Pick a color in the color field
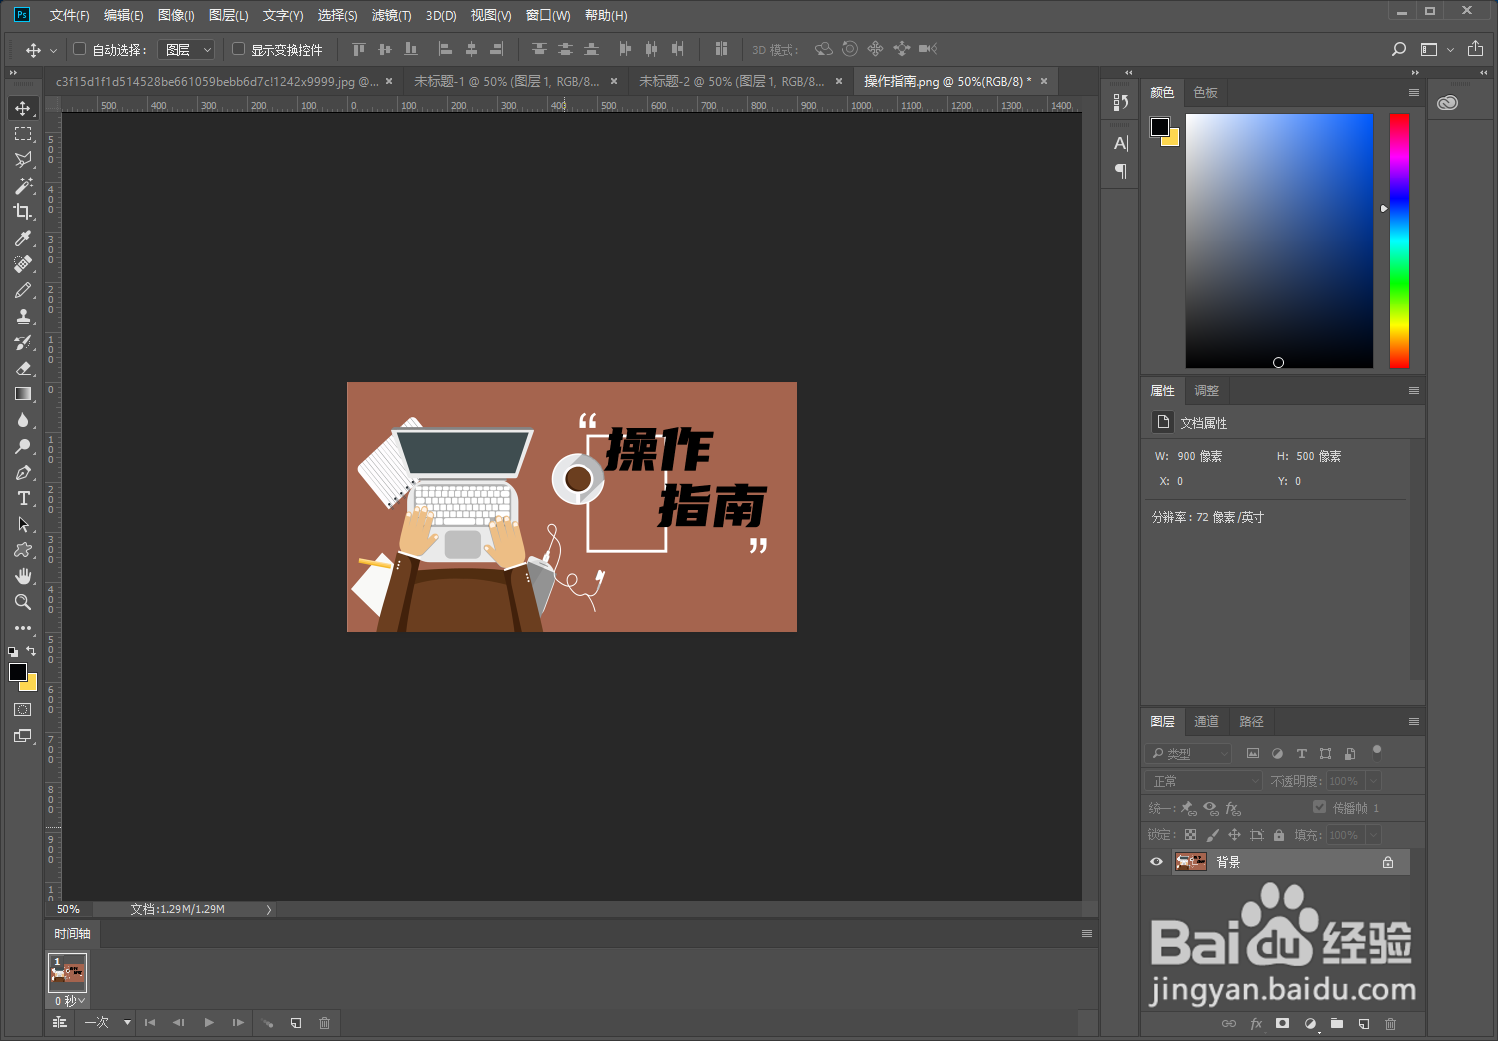The width and height of the screenshot is (1498, 1041). pyautogui.click(x=1279, y=240)
